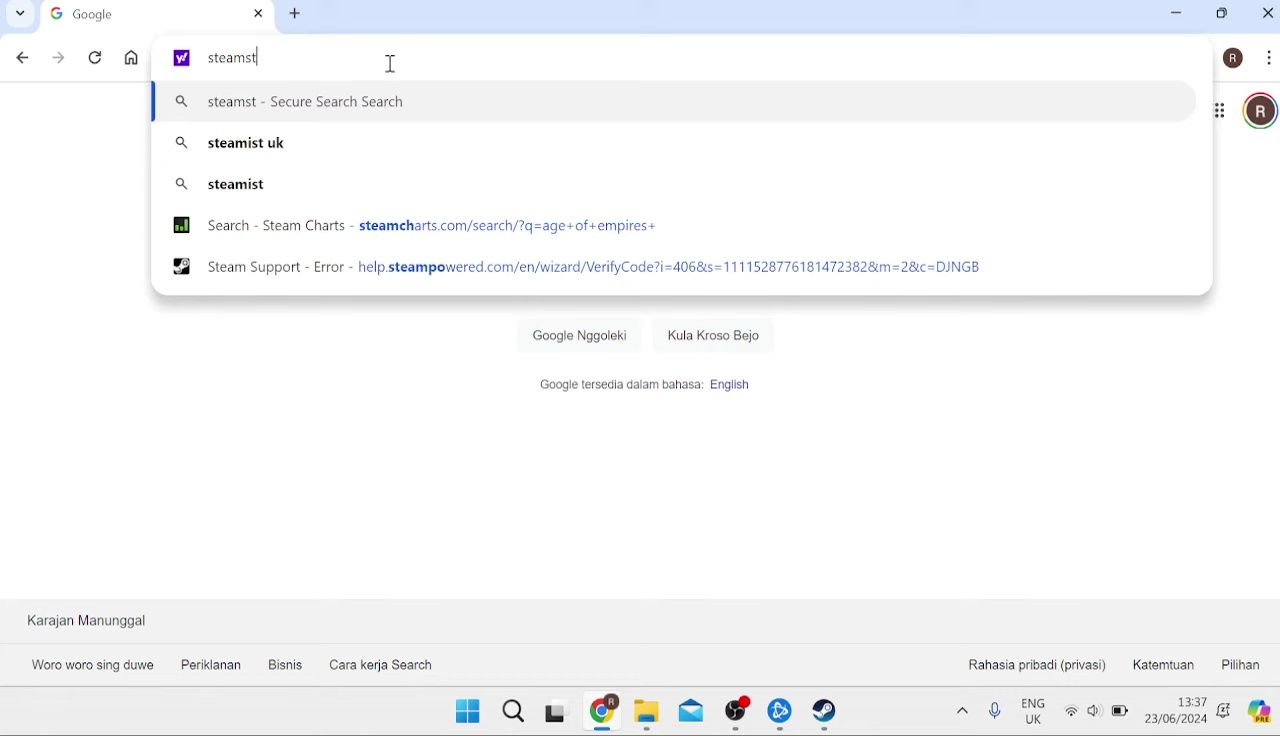Screen dimensions: 1280x736
Task: Open the Pilihan footer menu
Action: 1240,665
